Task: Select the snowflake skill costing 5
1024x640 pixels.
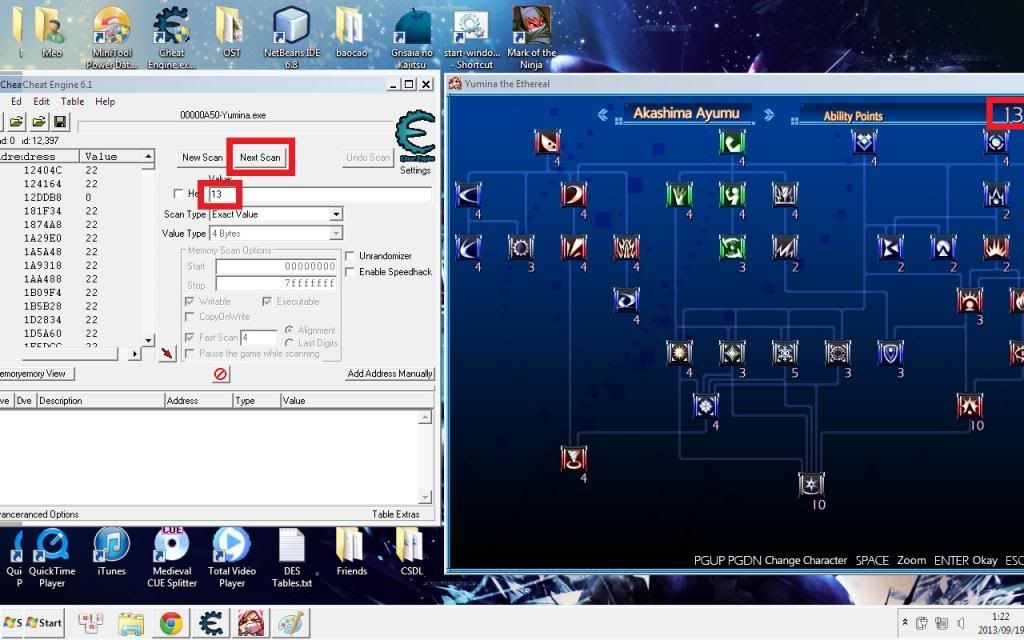Action: click(784, 353)
